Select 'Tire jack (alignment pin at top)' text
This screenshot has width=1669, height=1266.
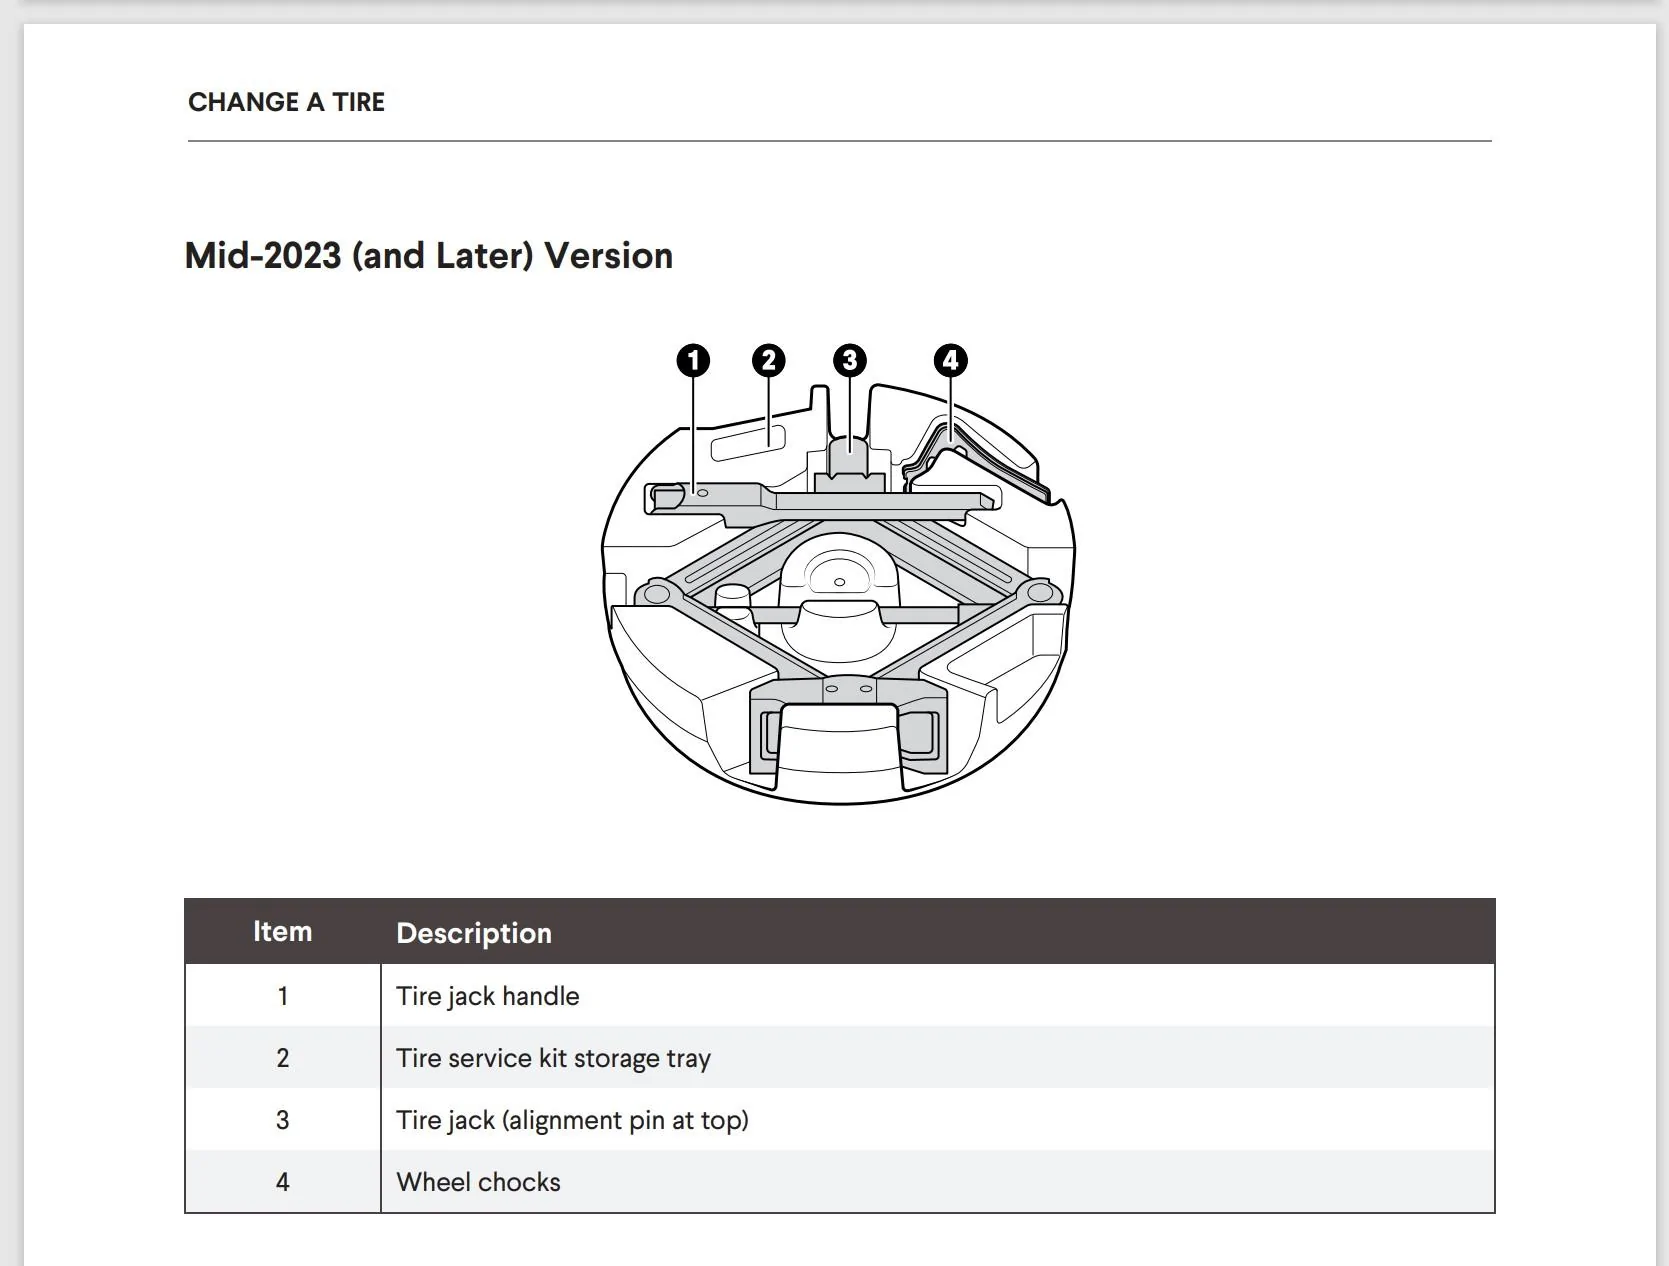click(x=573, y=1120)
